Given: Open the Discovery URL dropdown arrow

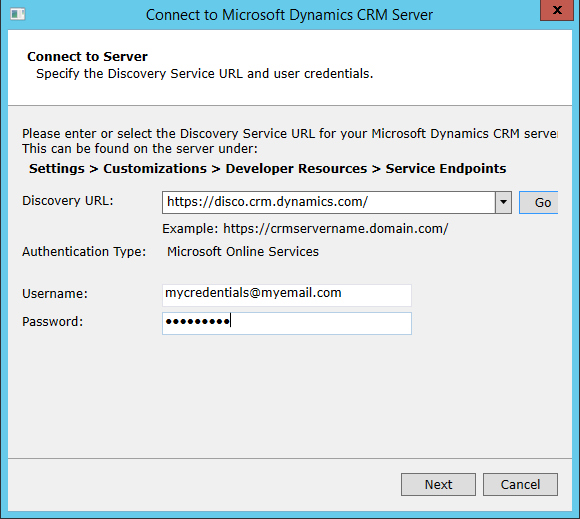Looking at the screenshot, I should point(503,202).
